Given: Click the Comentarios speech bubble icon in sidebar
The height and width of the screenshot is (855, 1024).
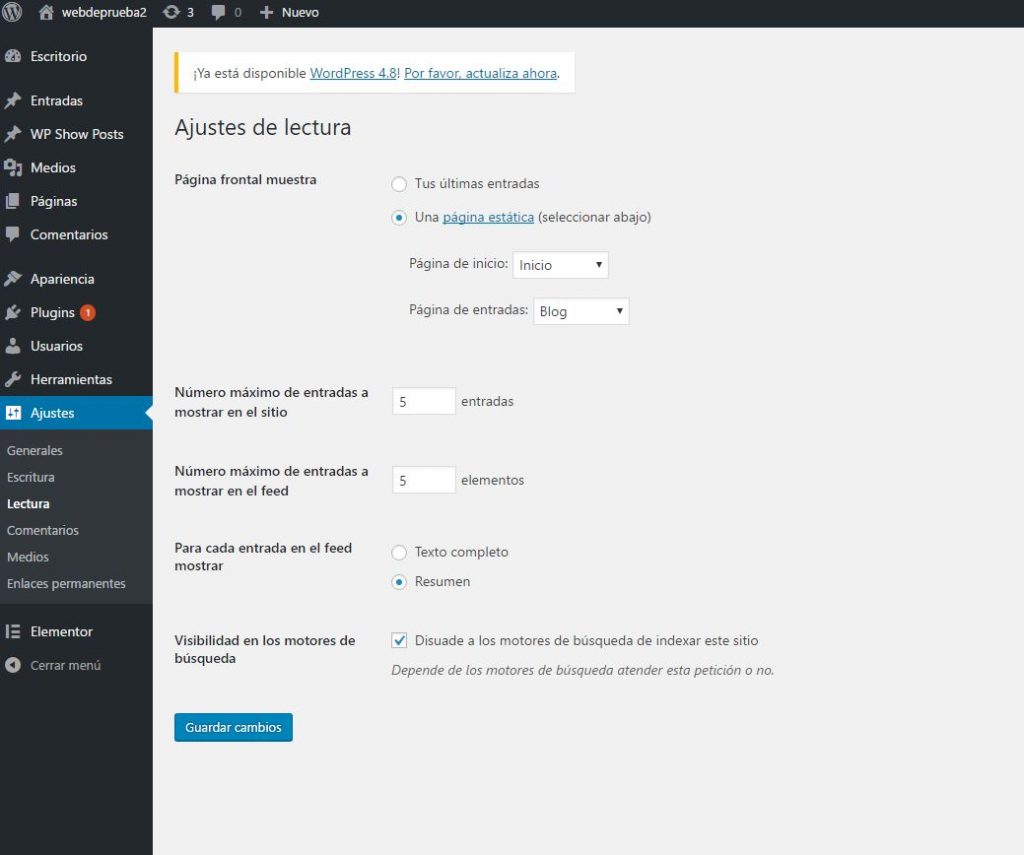Looking at the screenshot, I should coord(13,234).
